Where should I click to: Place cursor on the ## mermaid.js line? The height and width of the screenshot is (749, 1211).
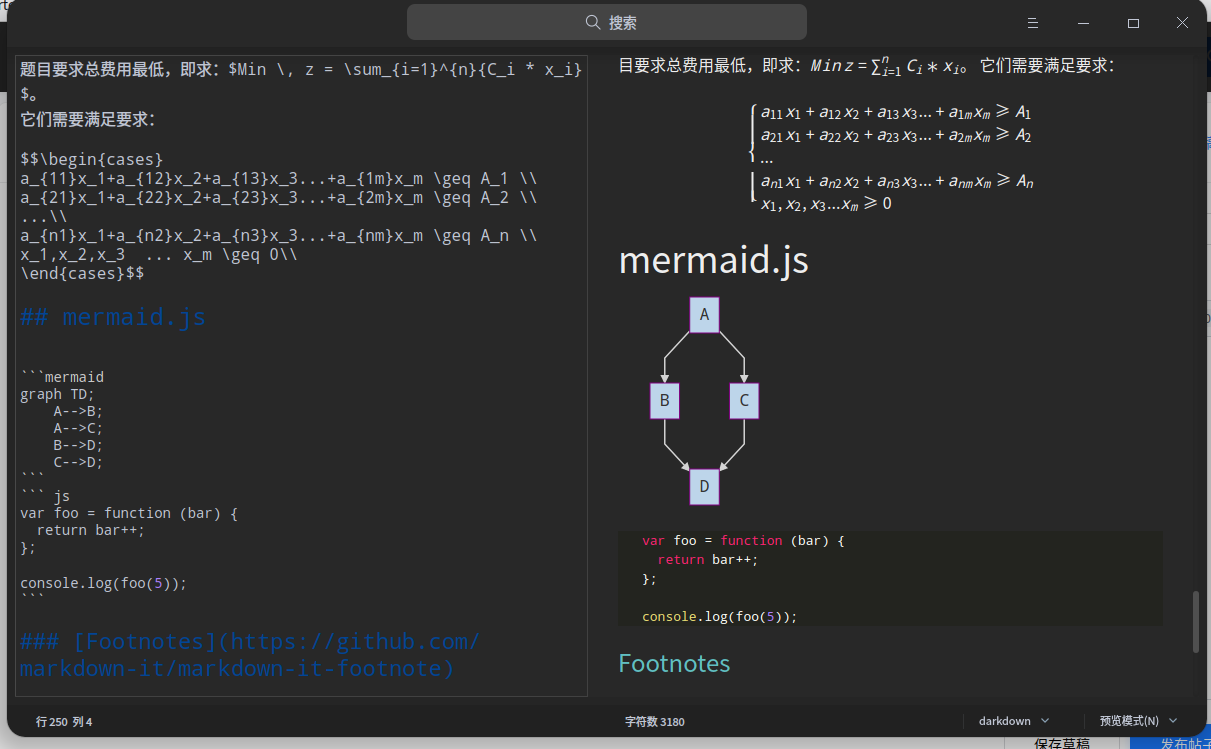pyautogui.click(x=113, y=317)
